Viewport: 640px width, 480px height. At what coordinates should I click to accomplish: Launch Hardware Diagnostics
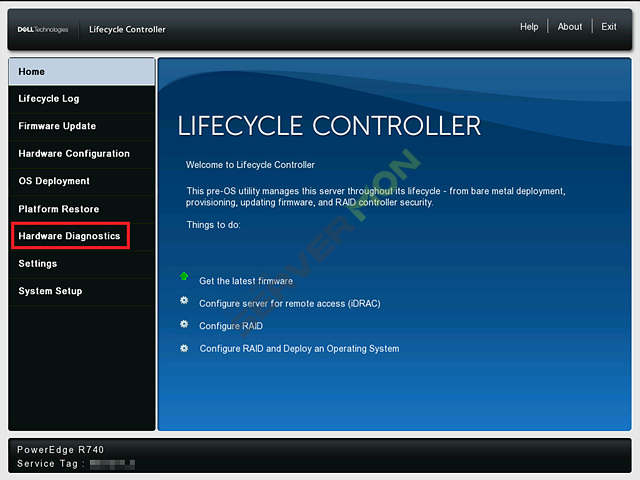(82, 236)
